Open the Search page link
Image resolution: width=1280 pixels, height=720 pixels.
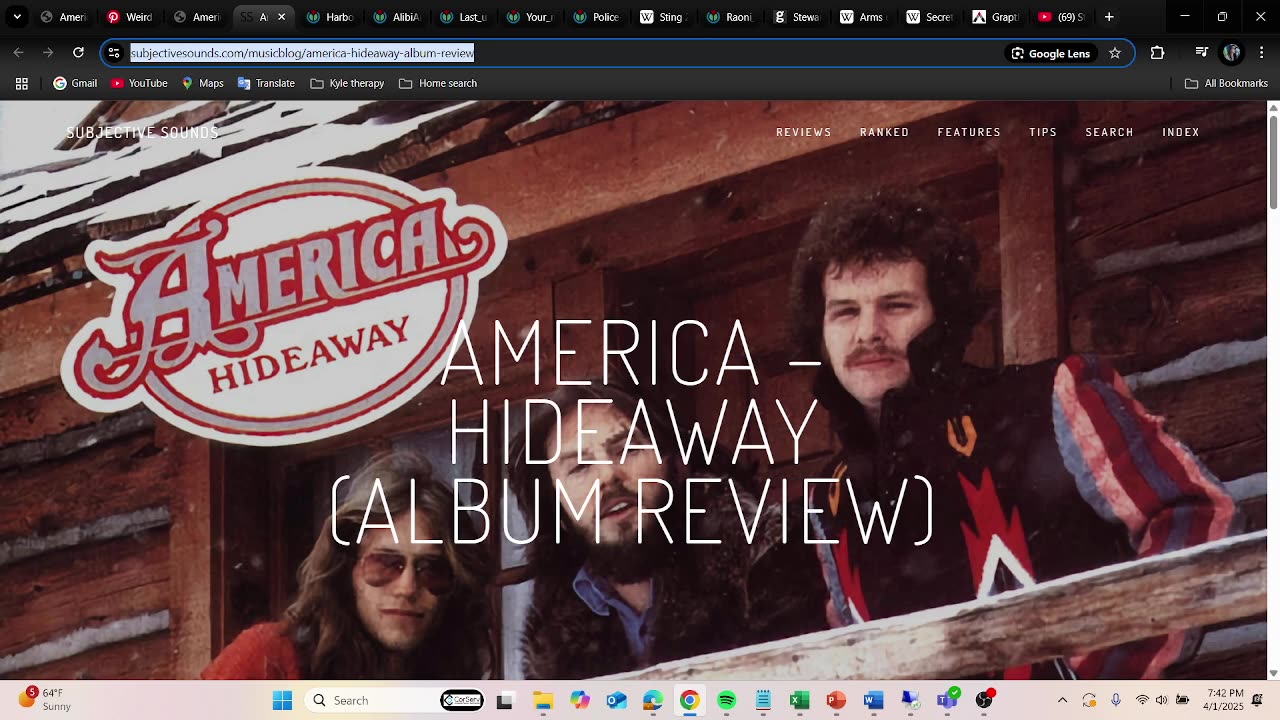click(x=1109, y=132)
